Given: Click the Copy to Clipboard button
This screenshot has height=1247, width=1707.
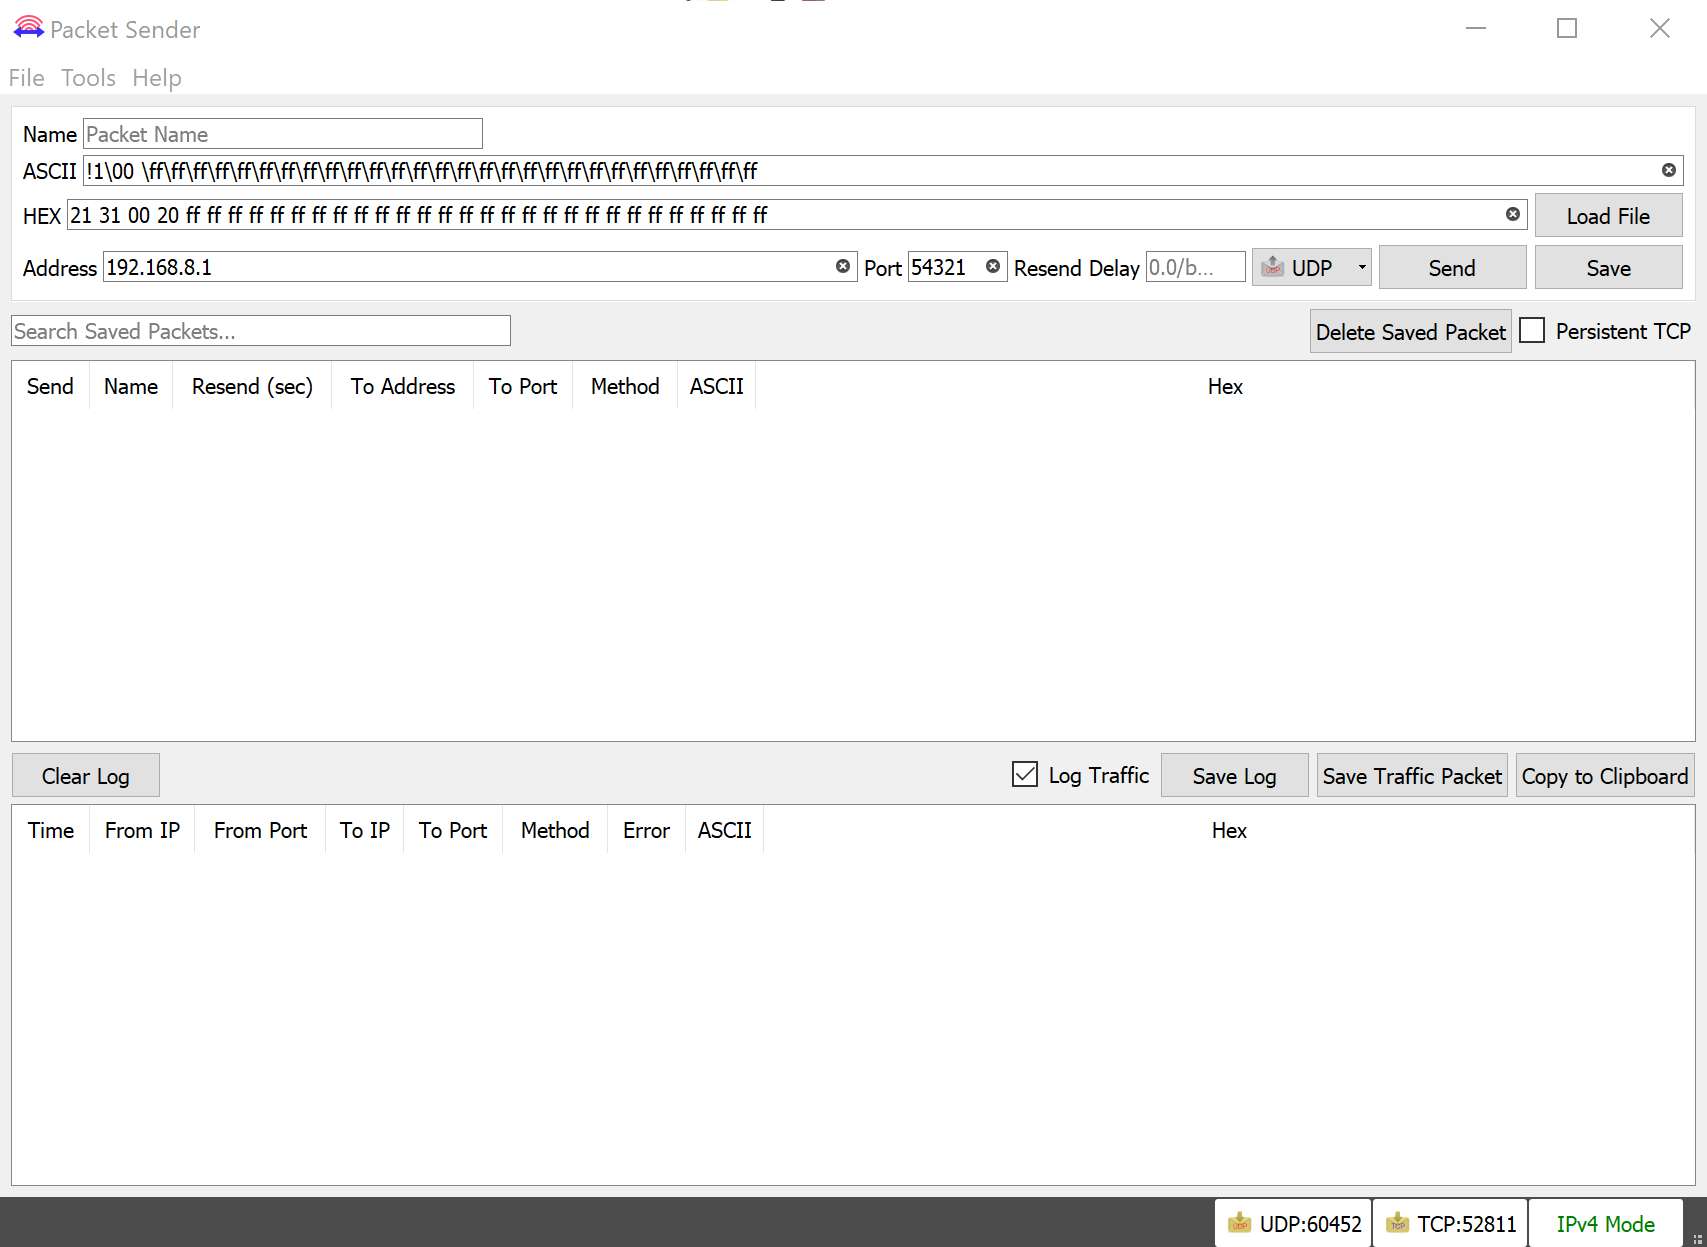Looking at the screenshot, I should 1604,776.
